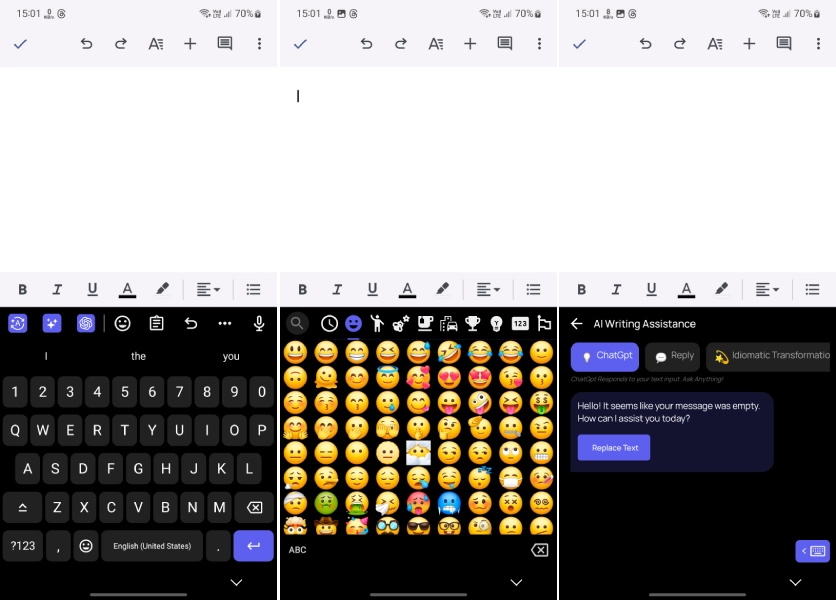
Task: Open the clipboard from keyboard toolbar
Action: pos(156,323)
